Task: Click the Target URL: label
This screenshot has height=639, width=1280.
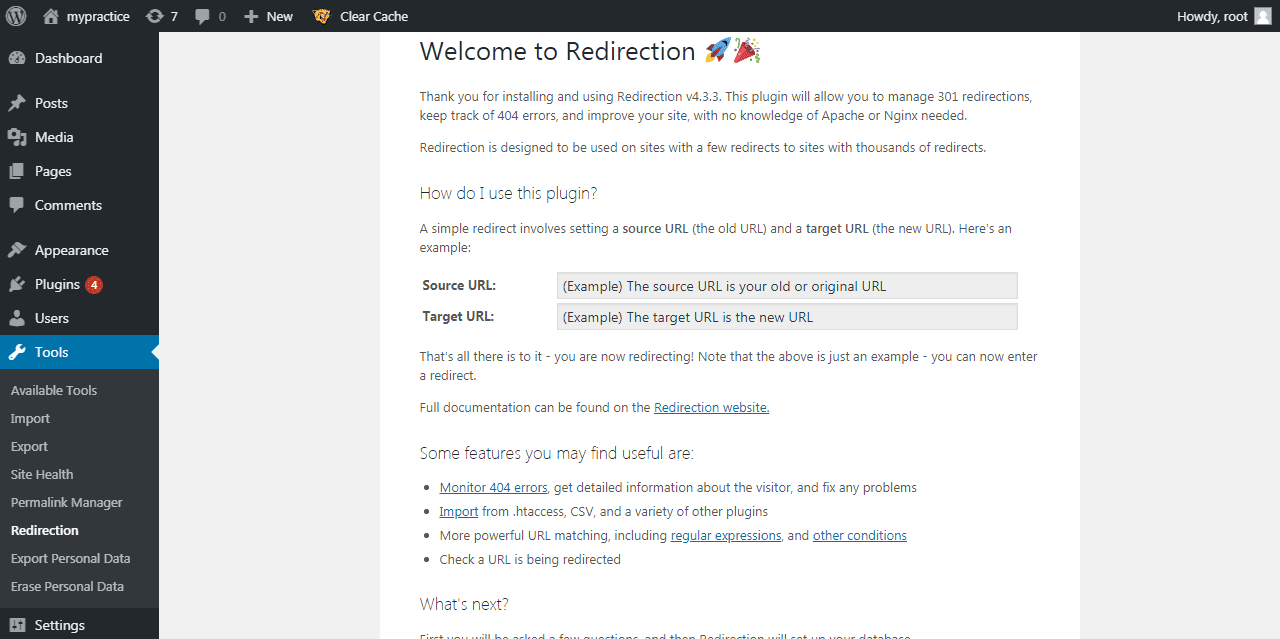Action: point(458,316)
